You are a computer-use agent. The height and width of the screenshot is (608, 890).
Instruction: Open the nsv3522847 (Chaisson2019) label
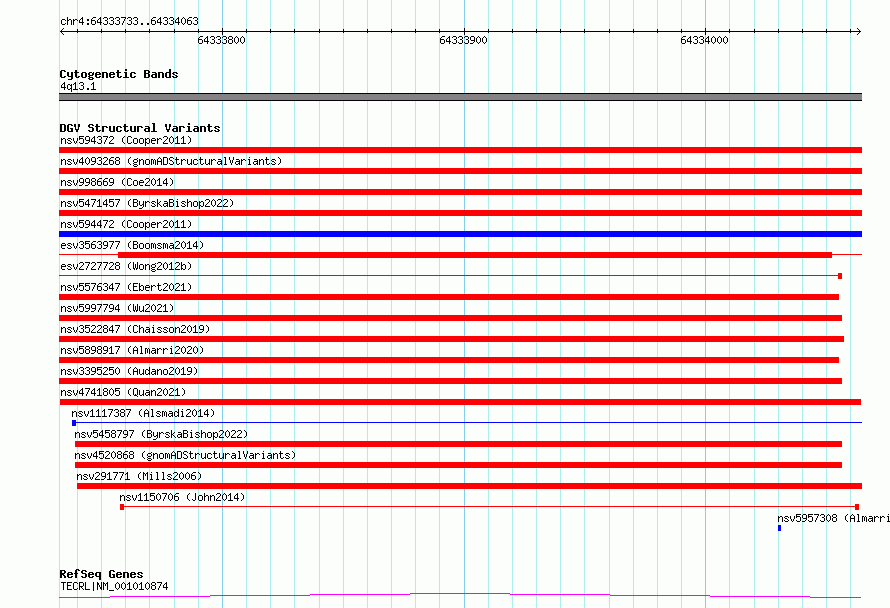pyautogui.click(x=135, y=329)
